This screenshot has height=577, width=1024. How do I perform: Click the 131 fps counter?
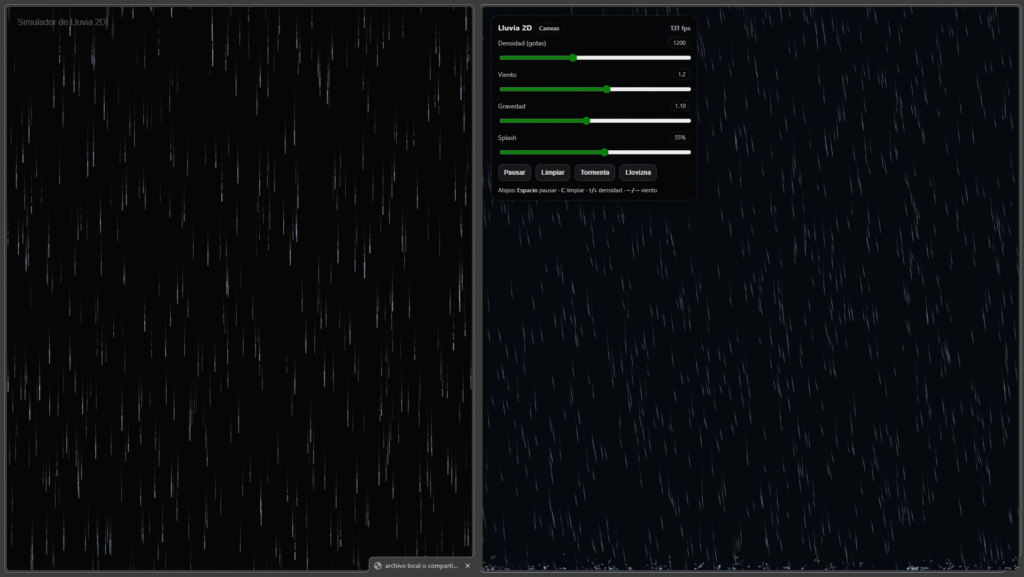click(680, 28)
